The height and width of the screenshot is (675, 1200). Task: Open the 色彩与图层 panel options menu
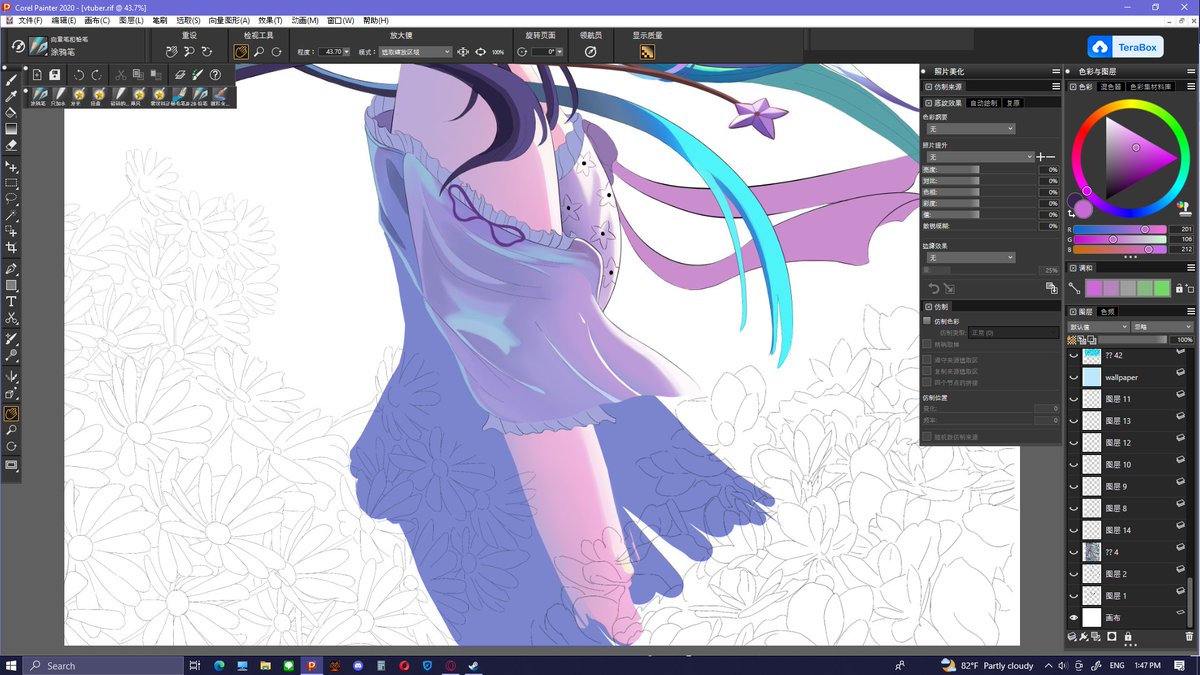(x=1190, y=72)
